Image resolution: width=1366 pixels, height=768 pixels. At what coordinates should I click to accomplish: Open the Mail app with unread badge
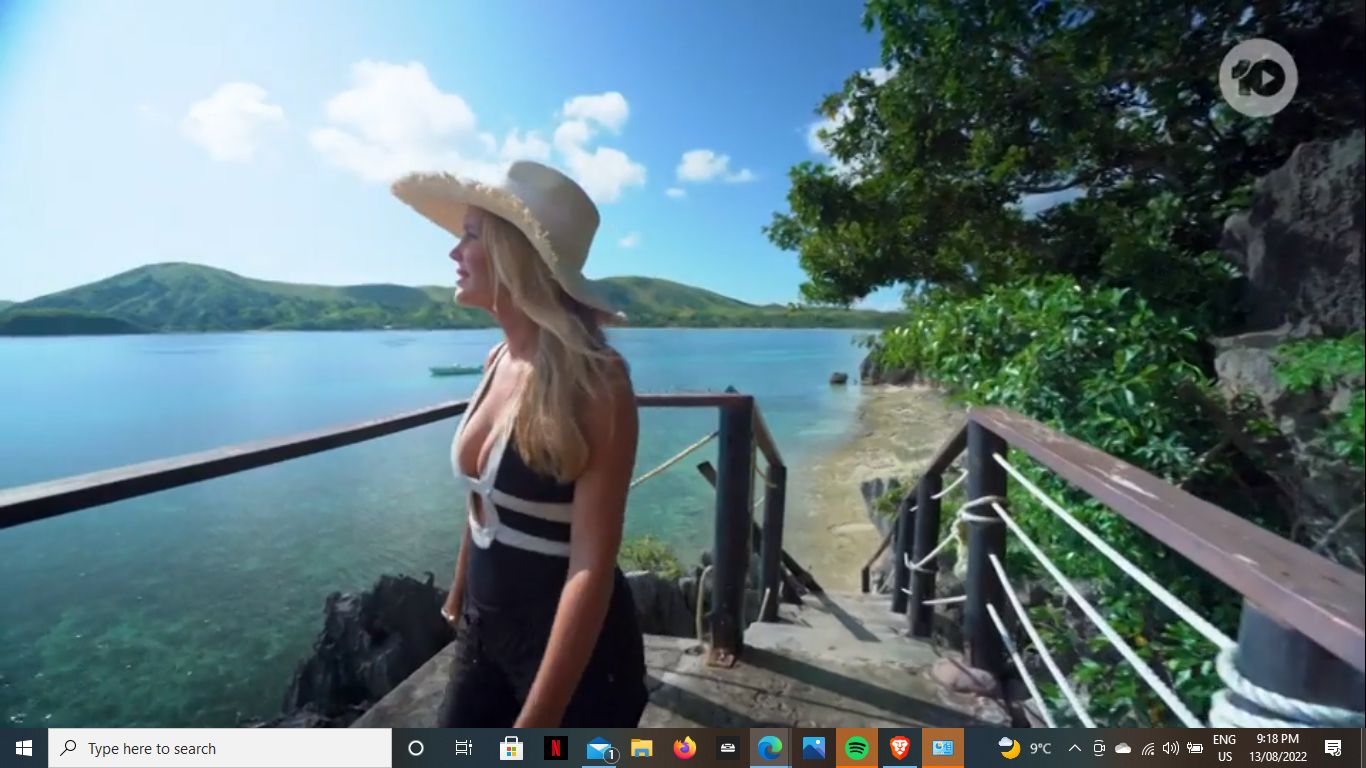coord(600,748)
